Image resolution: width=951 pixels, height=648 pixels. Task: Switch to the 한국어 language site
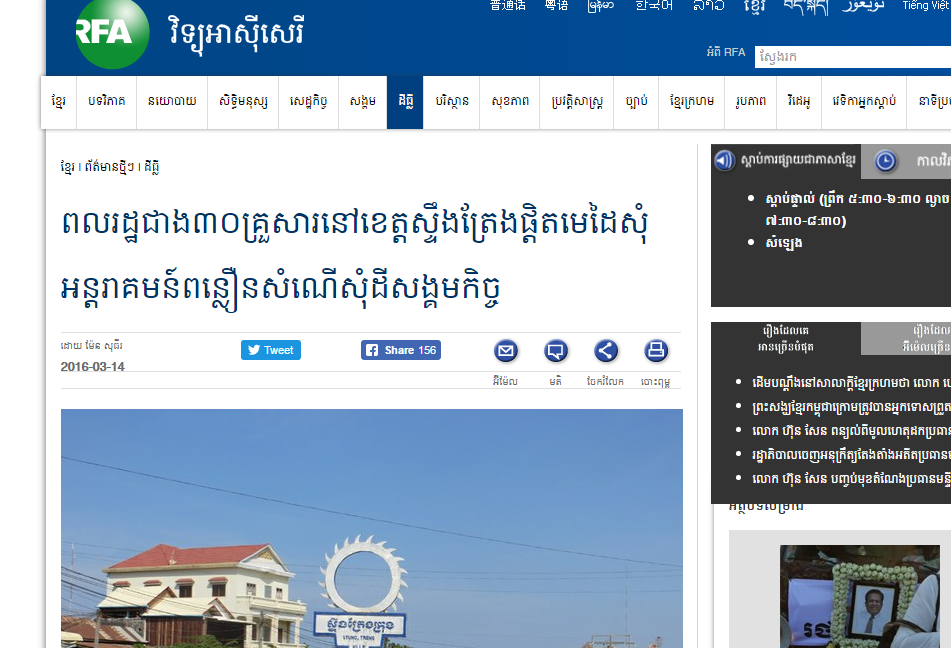[x=654, y=5]
